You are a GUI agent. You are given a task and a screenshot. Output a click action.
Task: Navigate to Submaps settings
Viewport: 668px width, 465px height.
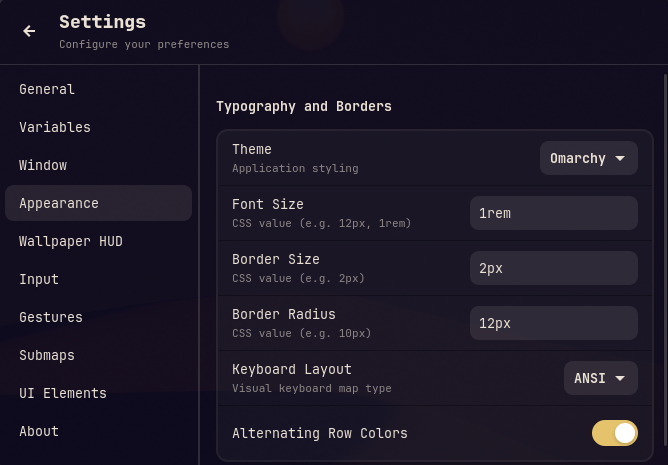tap(47, 355)
